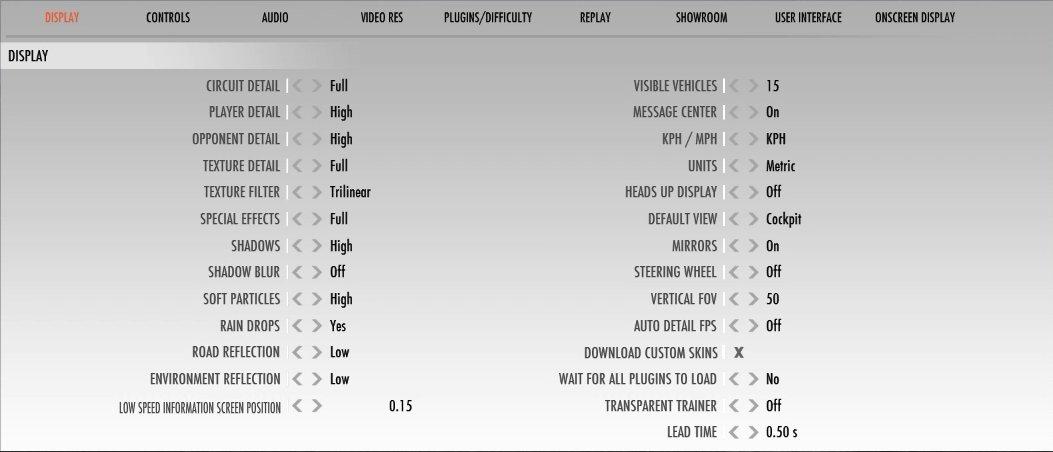The width and height of the screenshot is (1053, 452).
Task: Change Units option using right arrow
Action: click(753, 166)
